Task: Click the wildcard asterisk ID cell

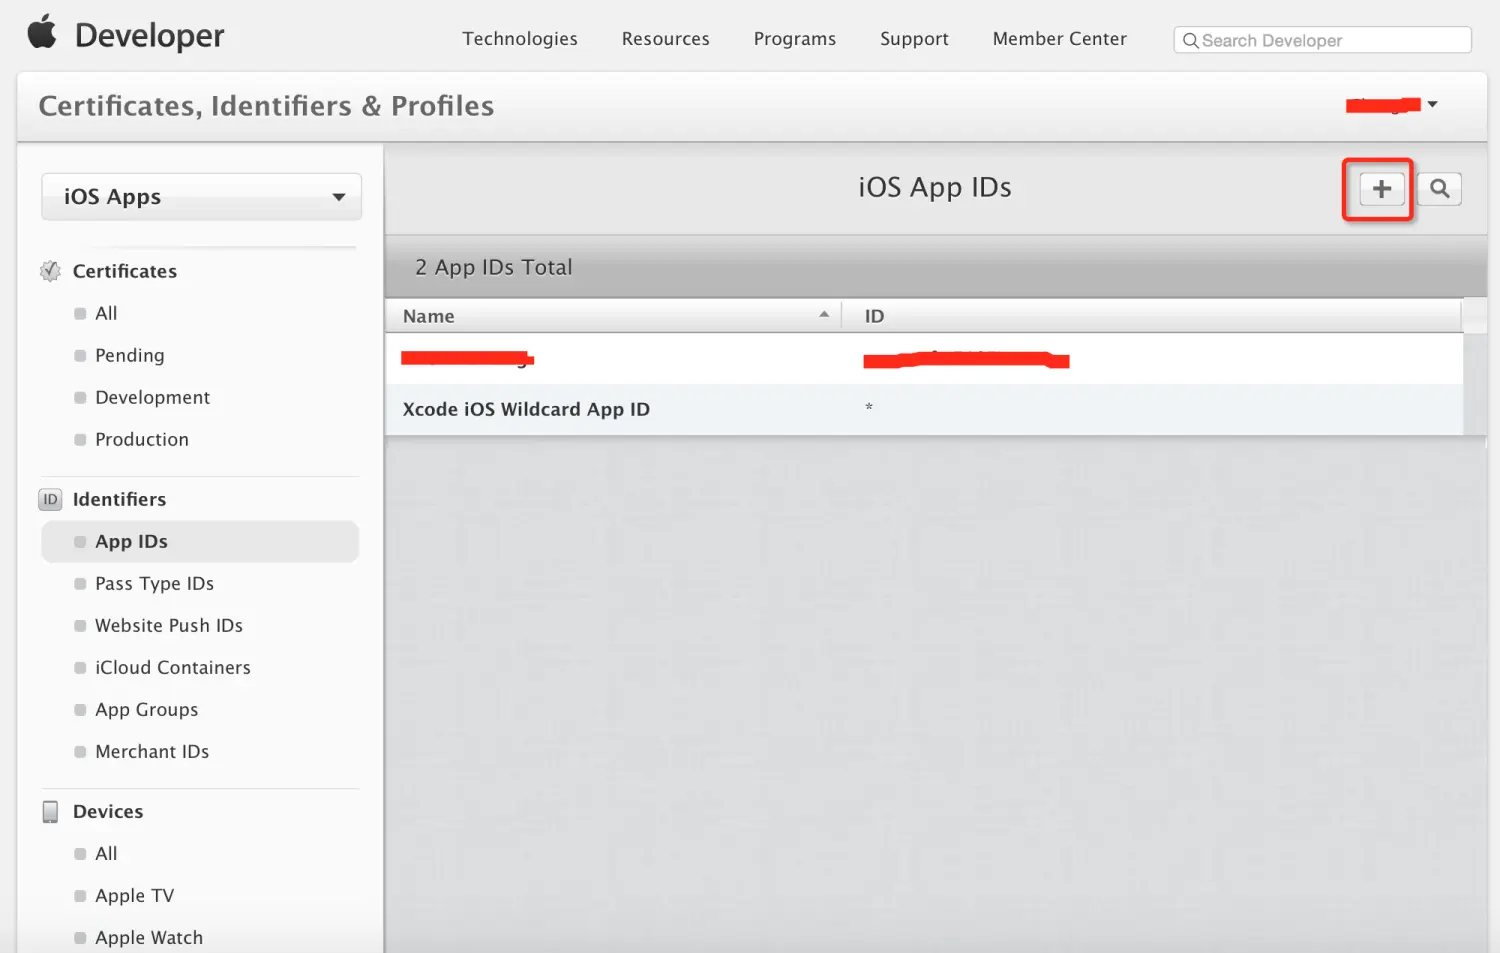Action: (x=869, y=407)
